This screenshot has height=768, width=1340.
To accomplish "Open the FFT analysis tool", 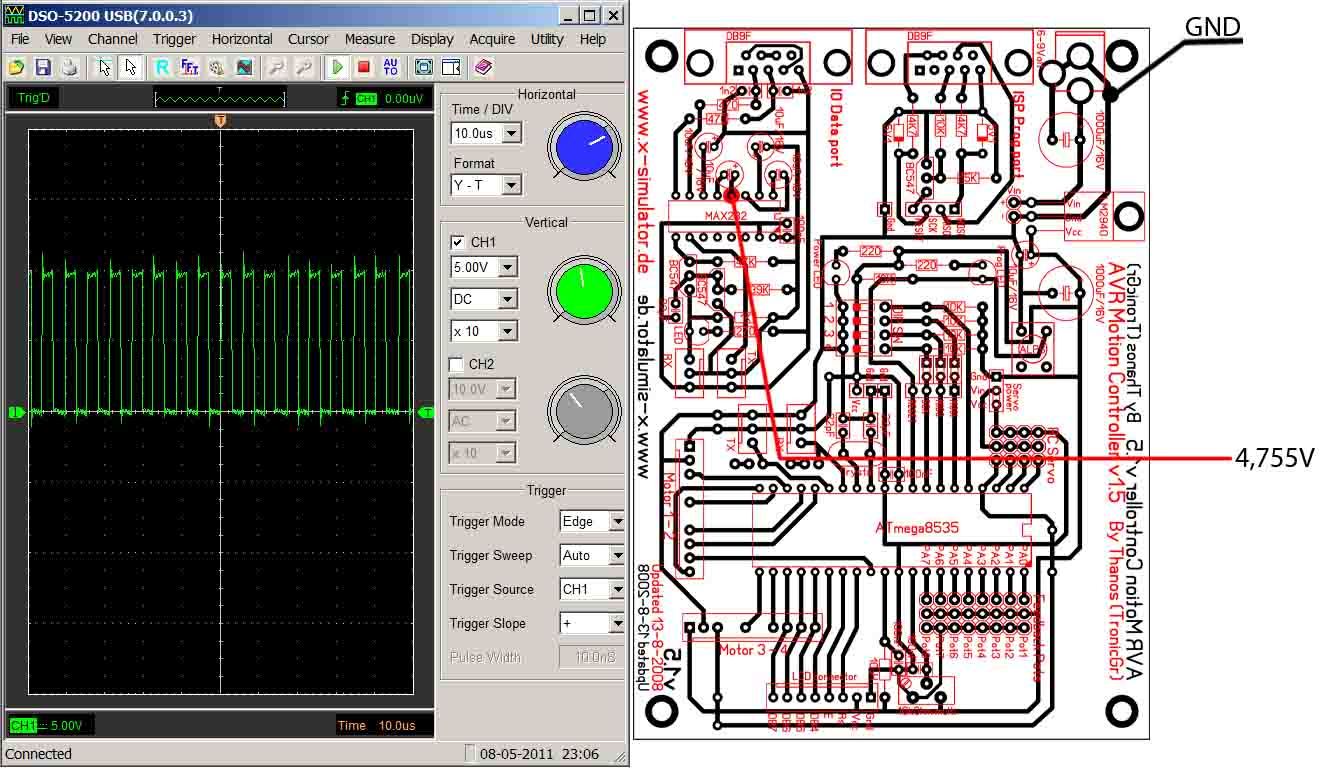I will point(189,67).
